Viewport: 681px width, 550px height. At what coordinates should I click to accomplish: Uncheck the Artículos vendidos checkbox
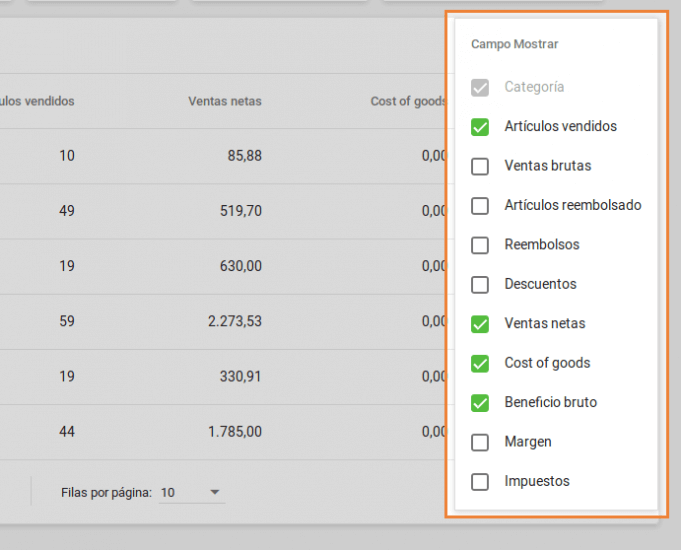(480, 127)
